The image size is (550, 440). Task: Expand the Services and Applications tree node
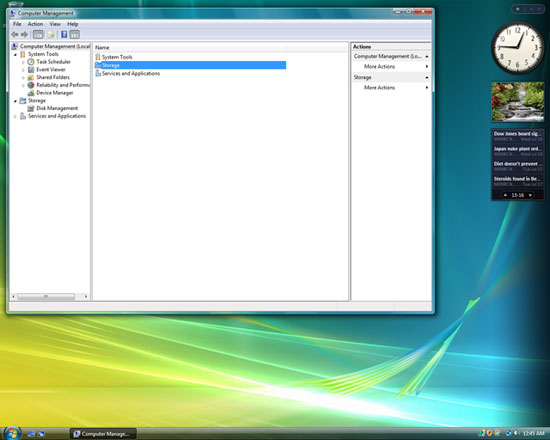click(15, 116)
